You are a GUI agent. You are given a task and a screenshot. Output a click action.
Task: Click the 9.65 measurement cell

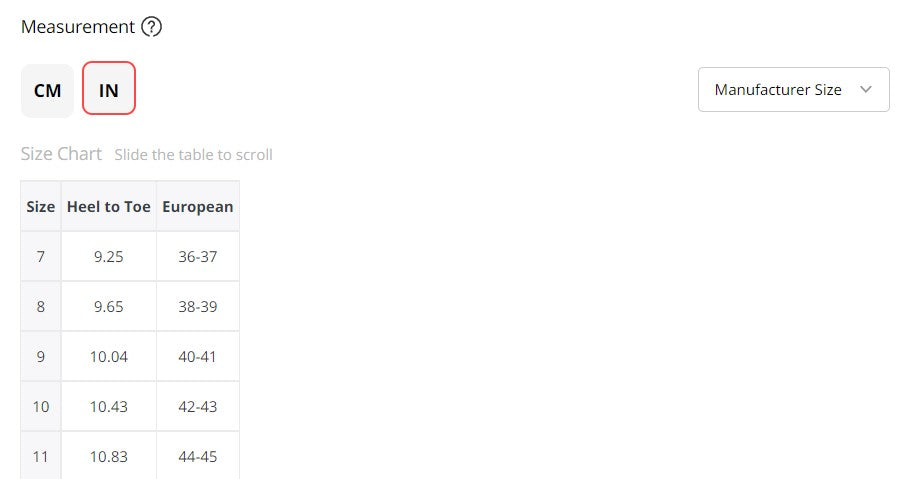(109, 307)
